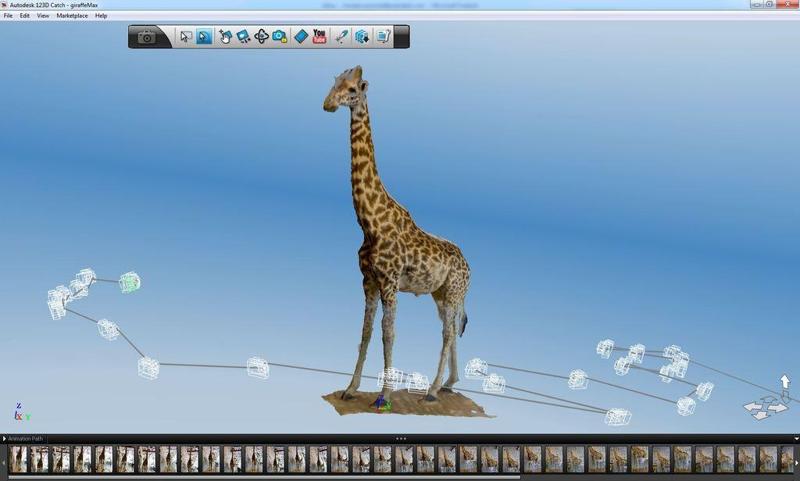This screenshot has width=800, height=481.
Task: Click the gear with down arrow icon
Action: tap(362, 36)
